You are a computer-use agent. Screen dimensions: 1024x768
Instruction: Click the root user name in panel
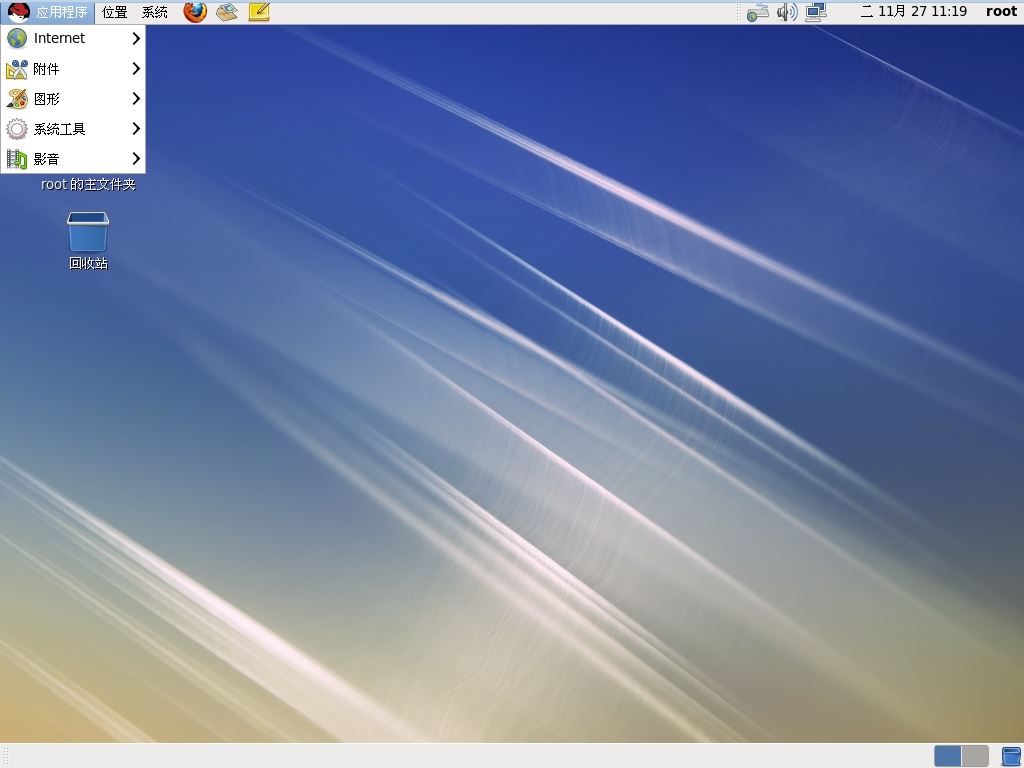(1001, 12)
